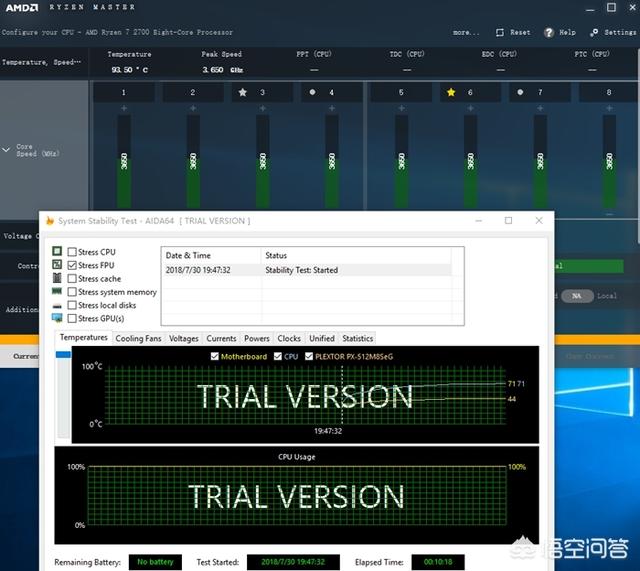This screenshot has height=571, width=640.
Task: Enable Stress CPU checkbox
Action: click(x=72, y=252)
